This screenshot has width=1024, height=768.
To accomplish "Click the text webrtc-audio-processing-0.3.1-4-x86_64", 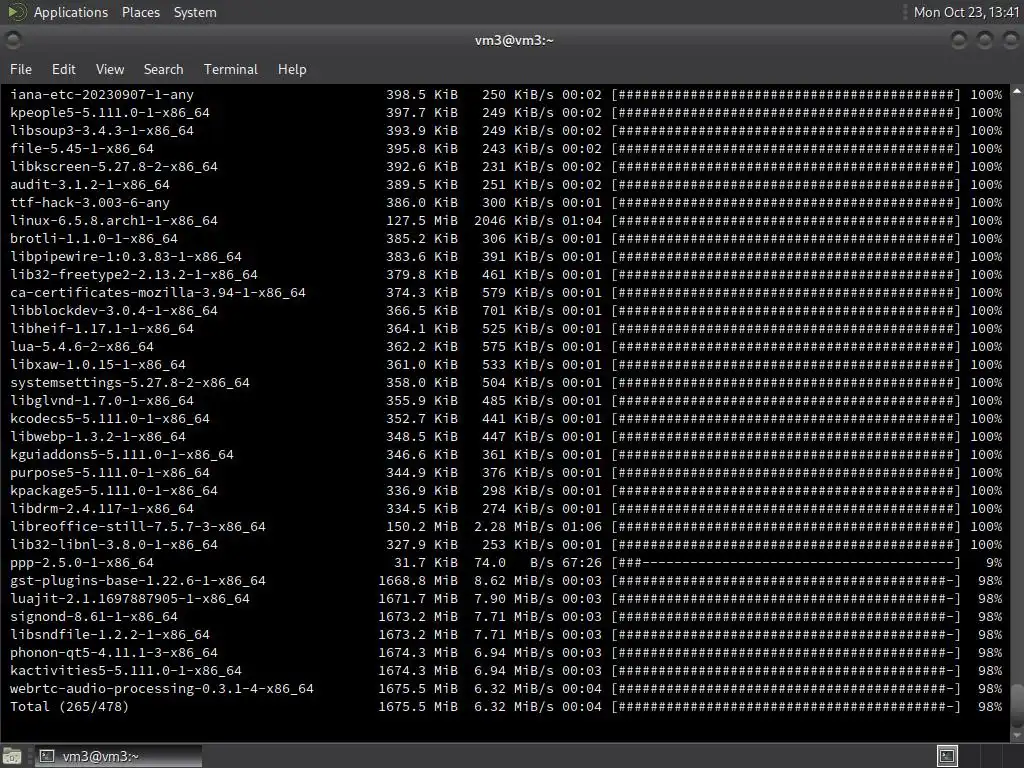I will pos(162,689).
